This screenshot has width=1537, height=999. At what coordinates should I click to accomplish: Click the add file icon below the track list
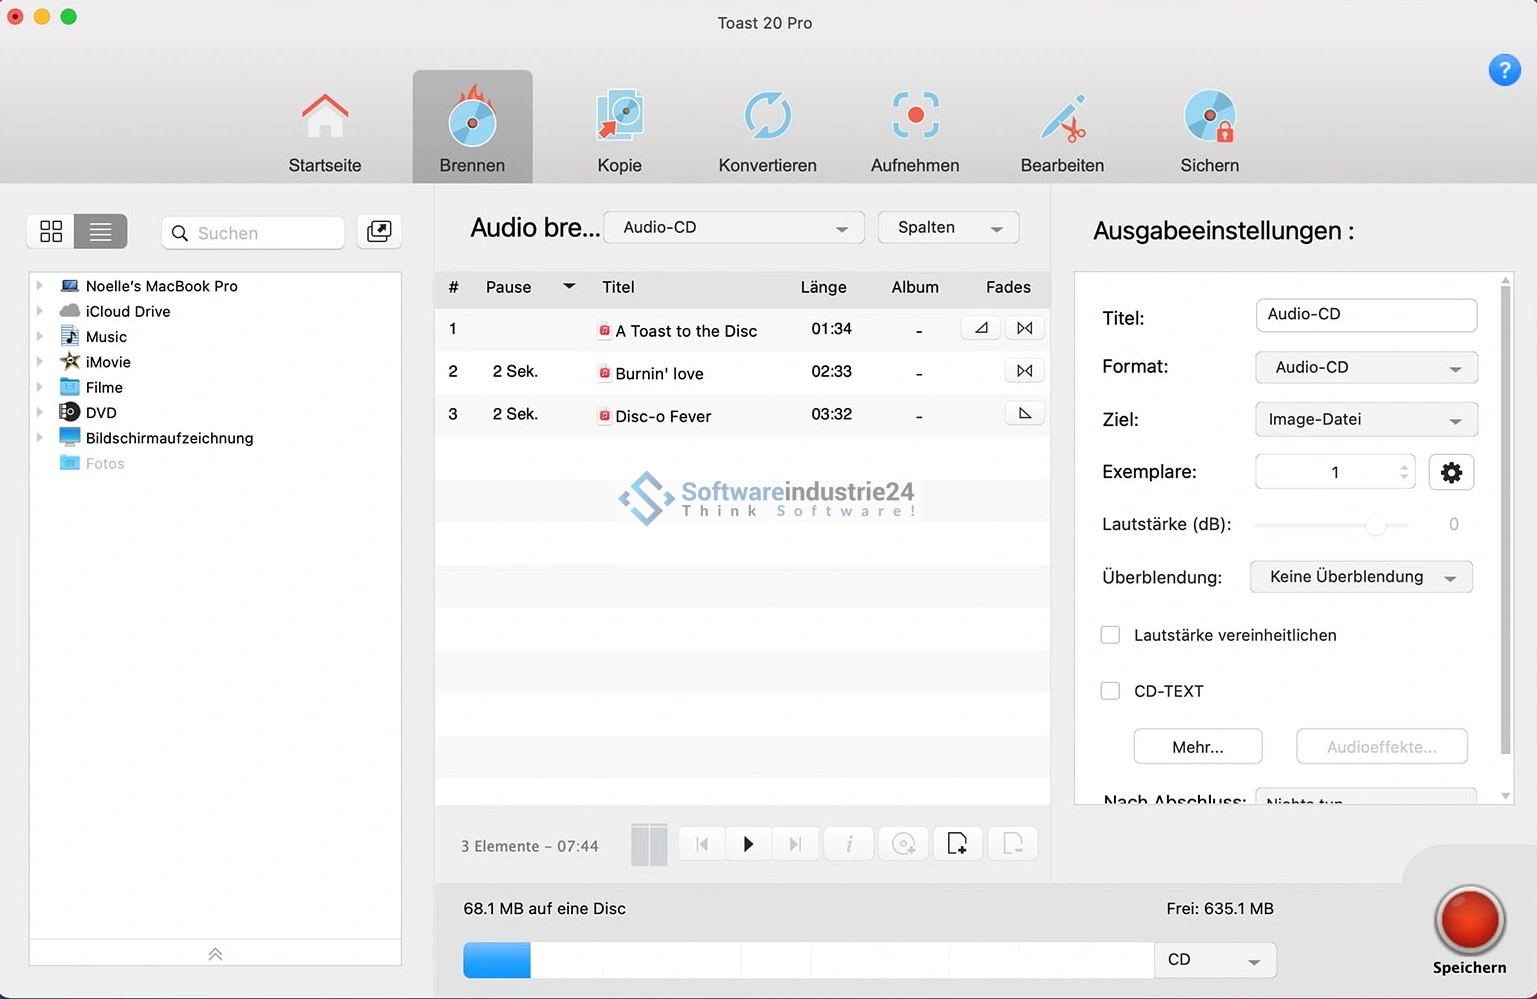(x=957, y=844)
